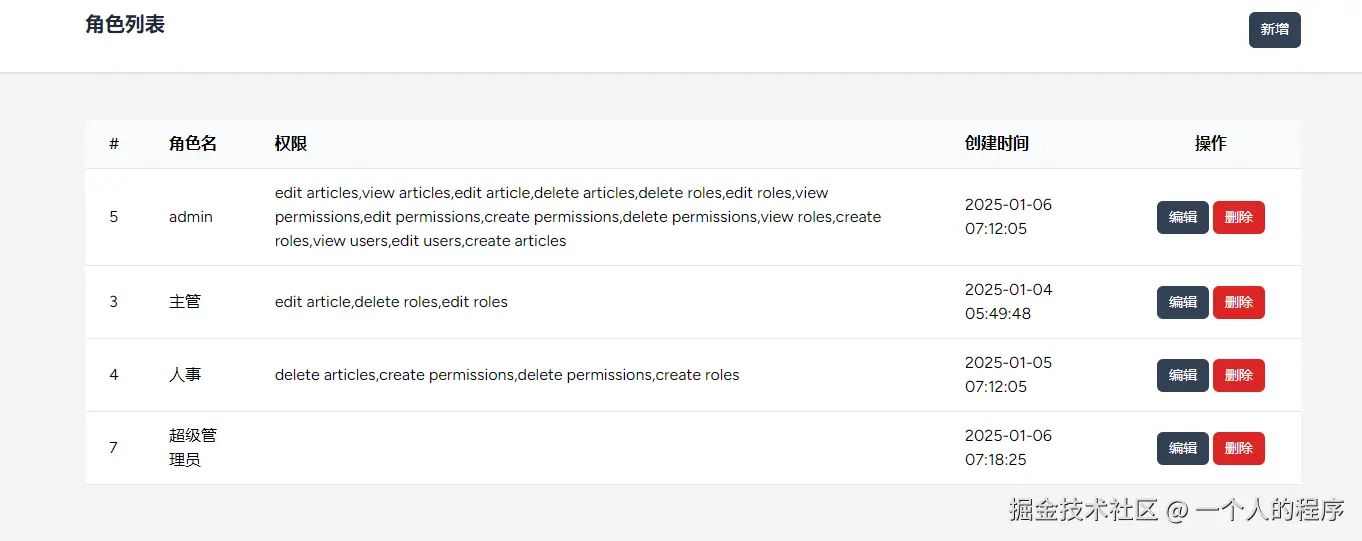
Task: Click the 角色列表 page heading
Action: click(125, 25)
